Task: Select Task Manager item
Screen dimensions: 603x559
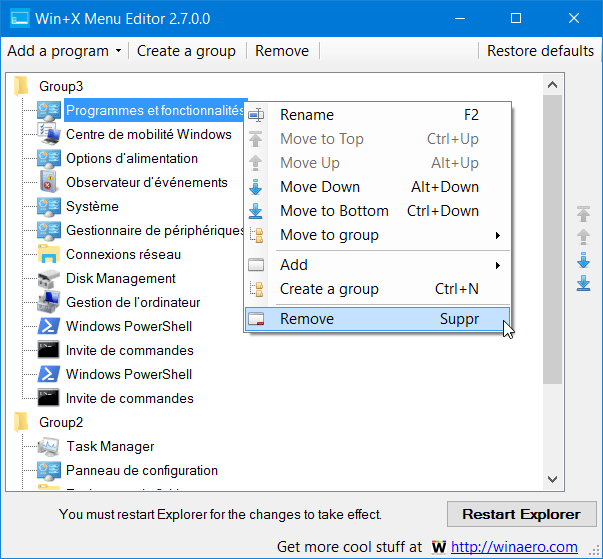Action: point(110,446)
